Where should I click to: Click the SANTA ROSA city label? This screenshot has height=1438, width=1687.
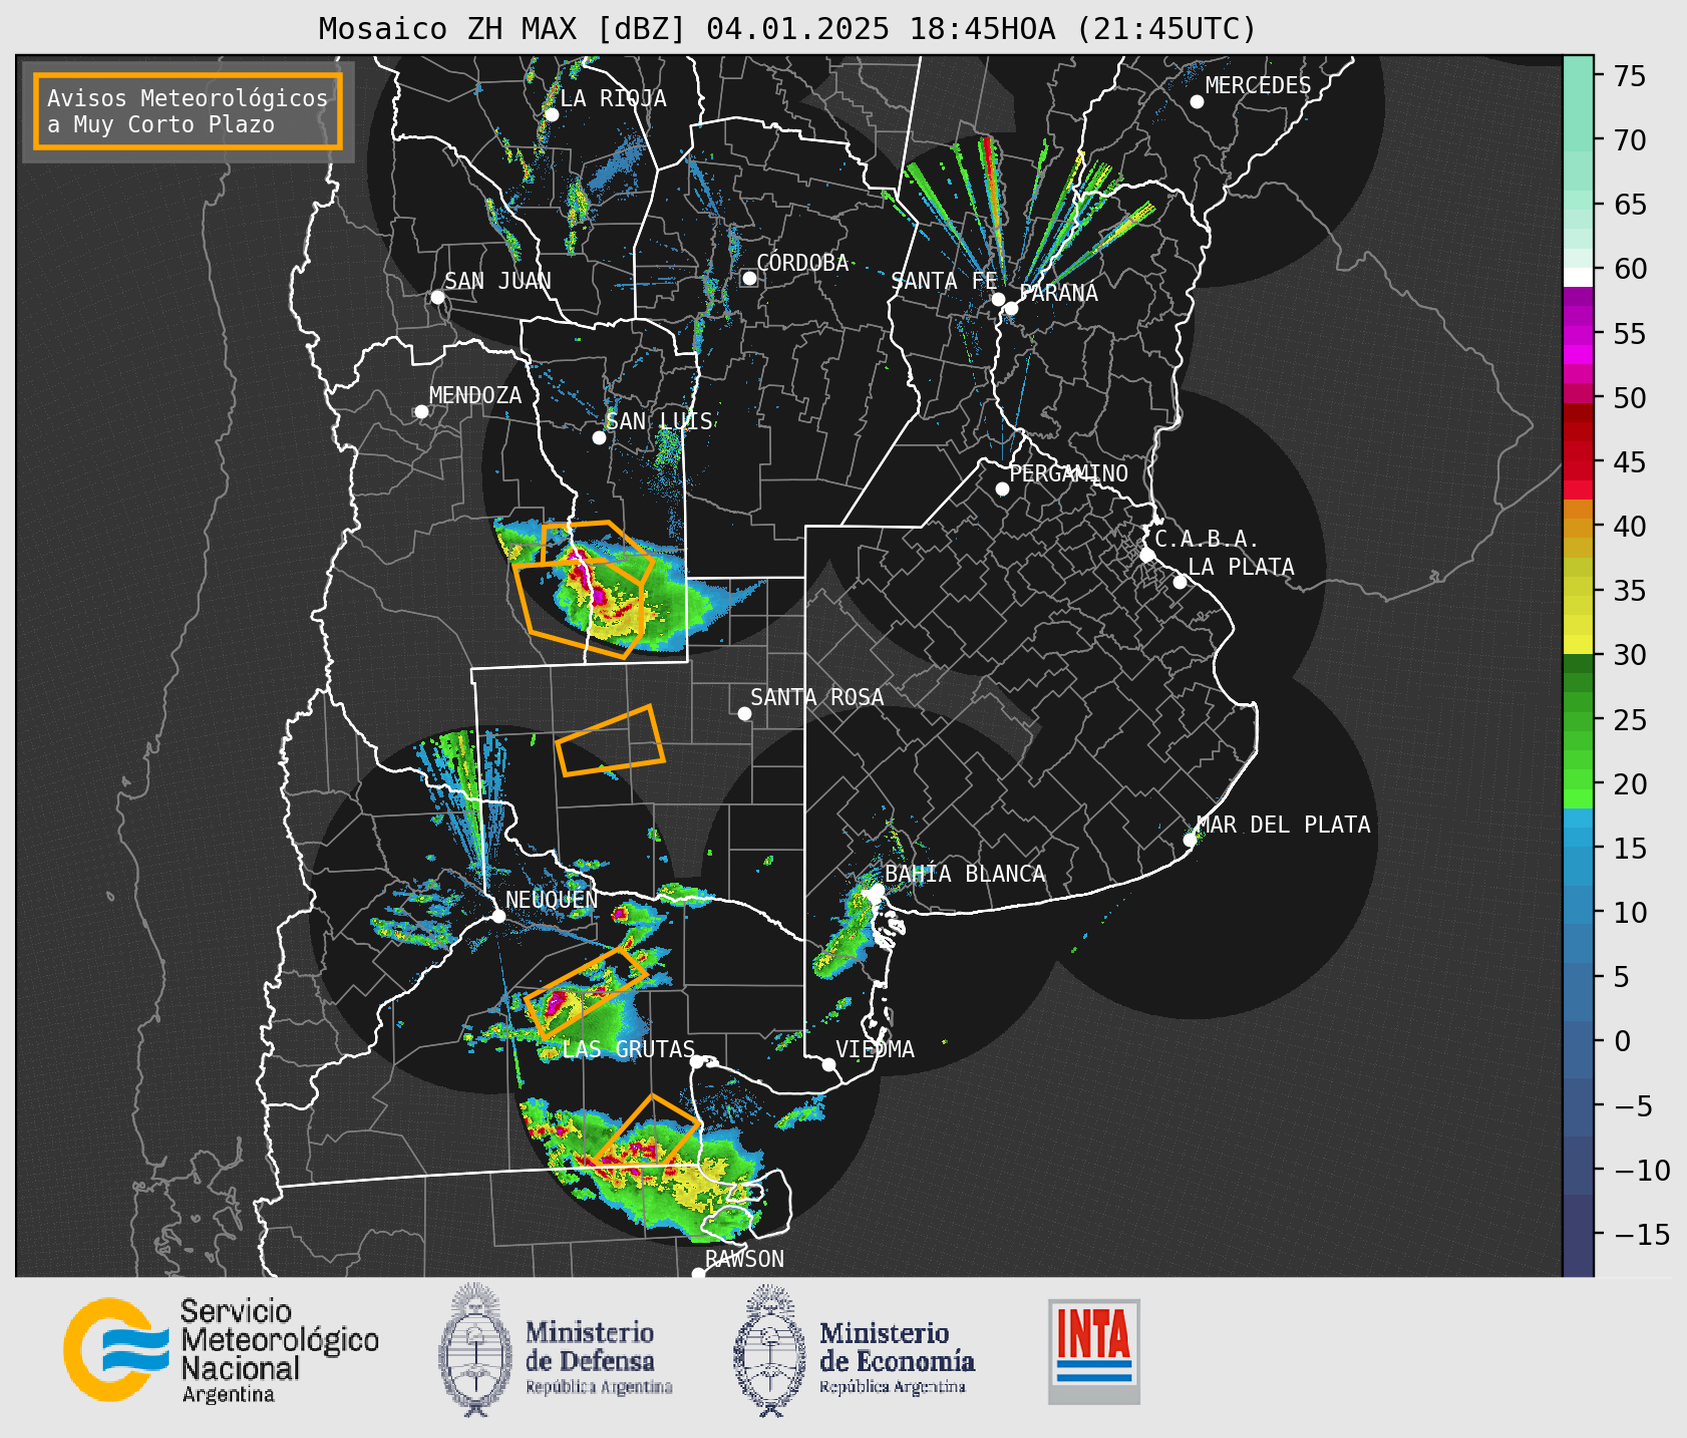click(817, 698)
